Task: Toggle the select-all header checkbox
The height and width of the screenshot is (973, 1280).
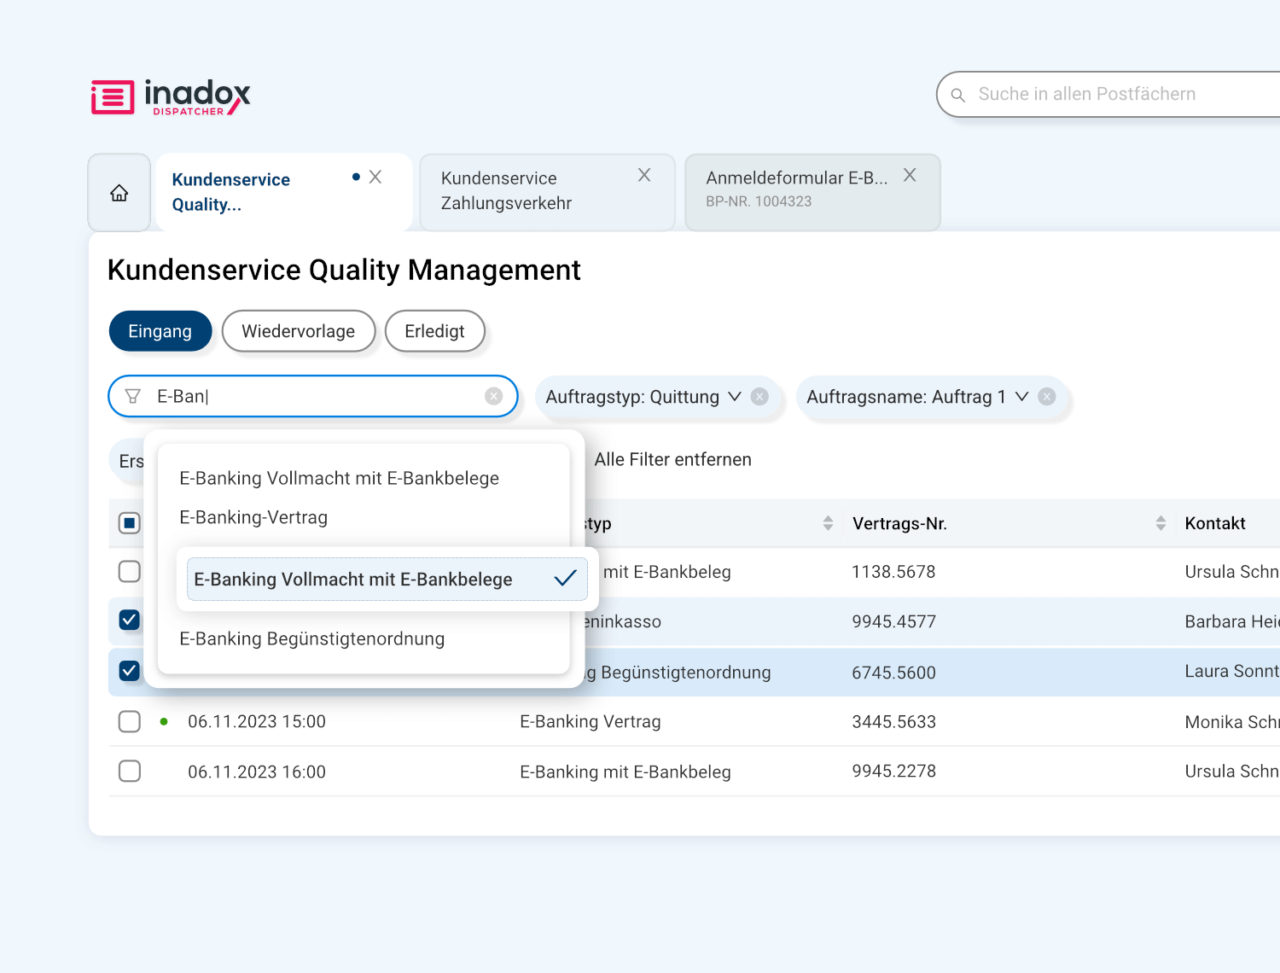Action: [x=129, y=523]
